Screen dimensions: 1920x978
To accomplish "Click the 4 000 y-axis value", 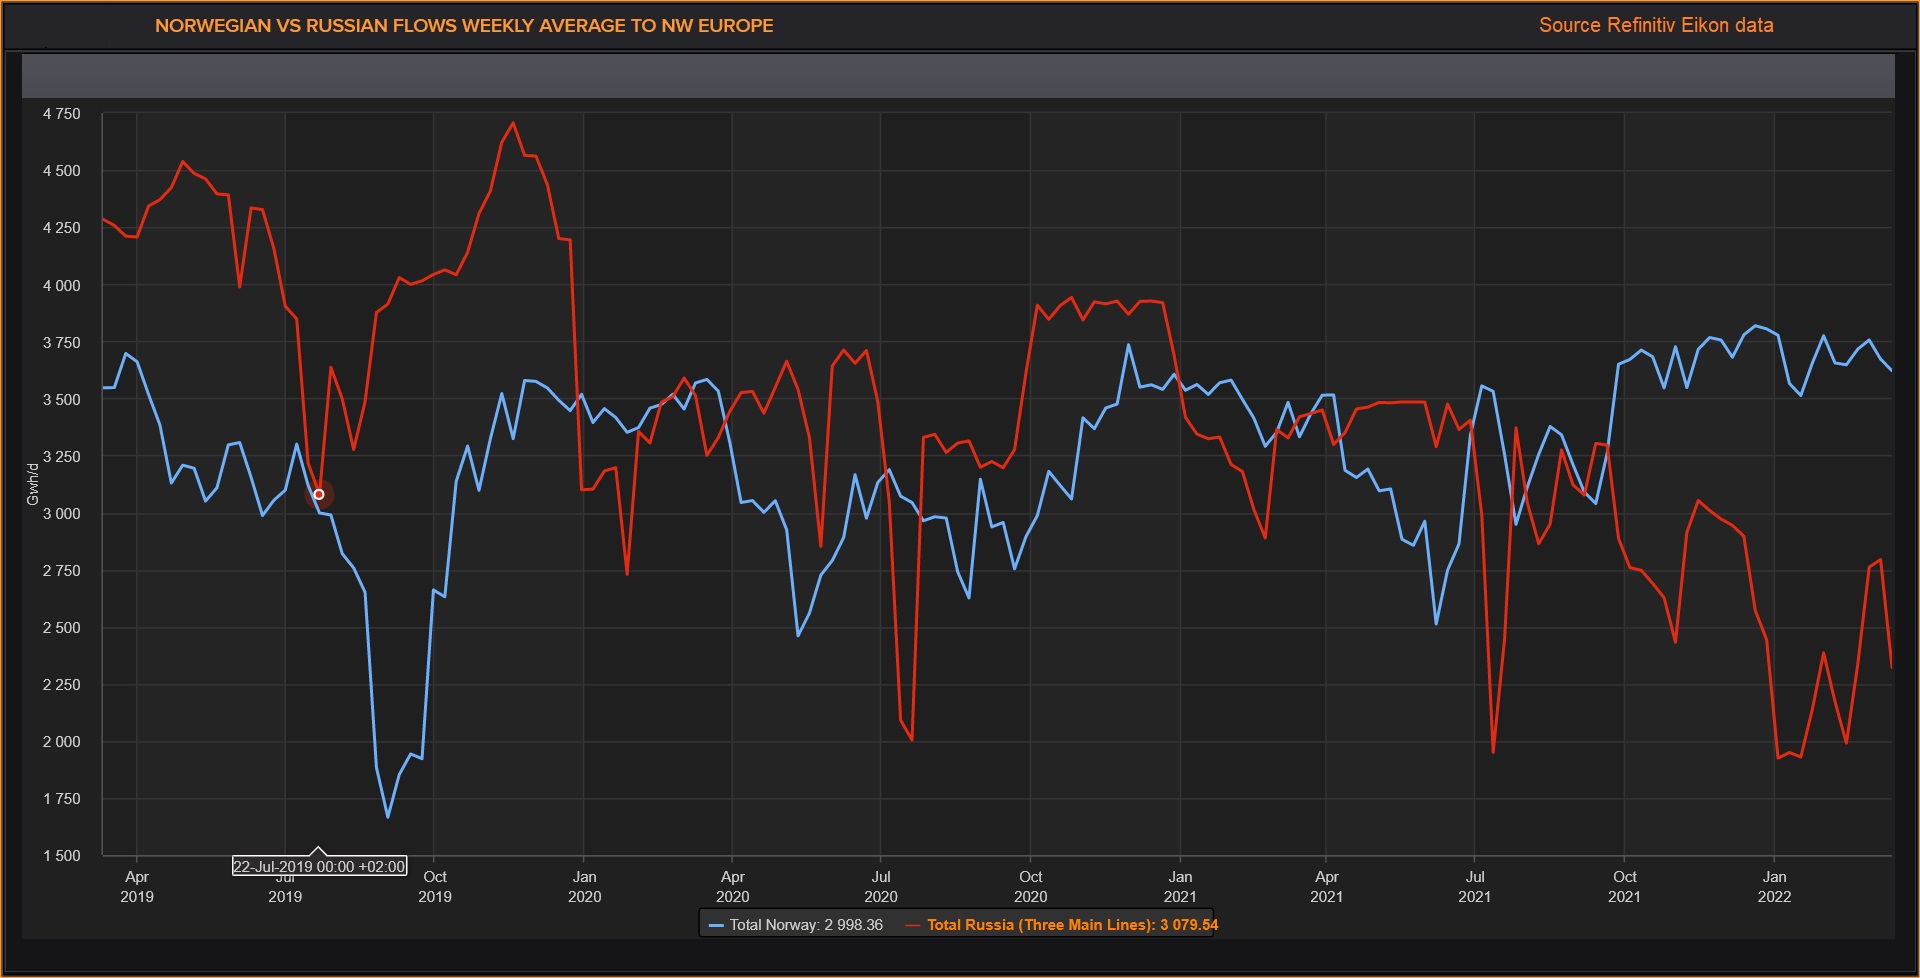I will pyautogui.click(x=61, y=285).
